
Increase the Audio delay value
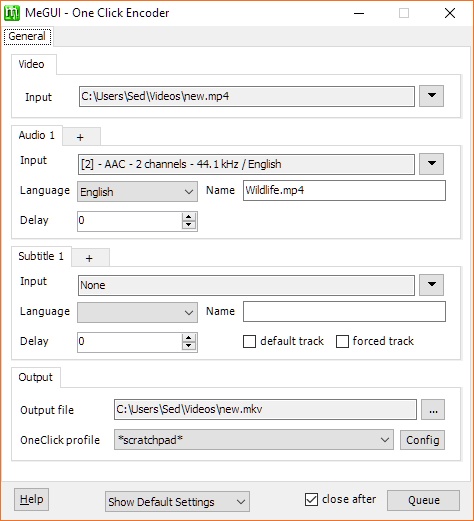point(189,217)
